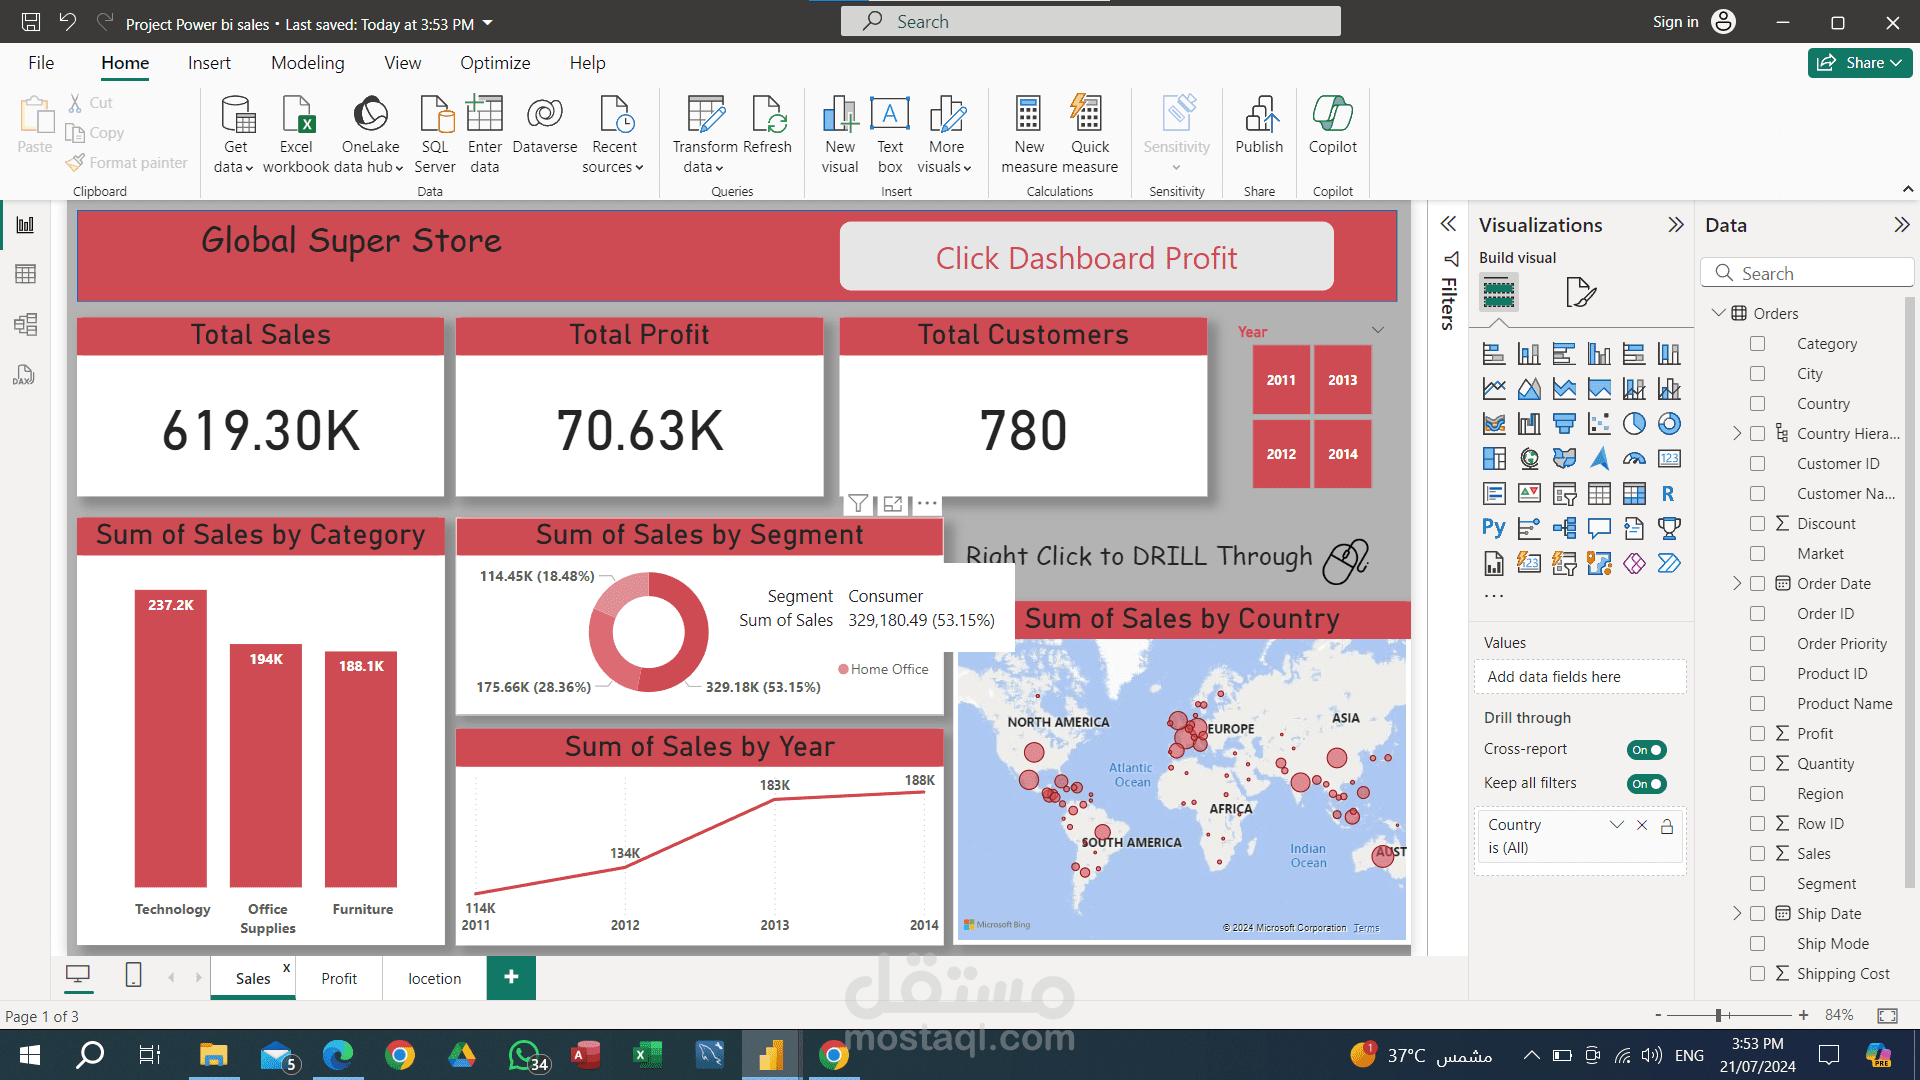This screenshot has height=1080, width=1920.
Task: Disable the Keep all filters toggle
Action: click(x=1646, y=784)
